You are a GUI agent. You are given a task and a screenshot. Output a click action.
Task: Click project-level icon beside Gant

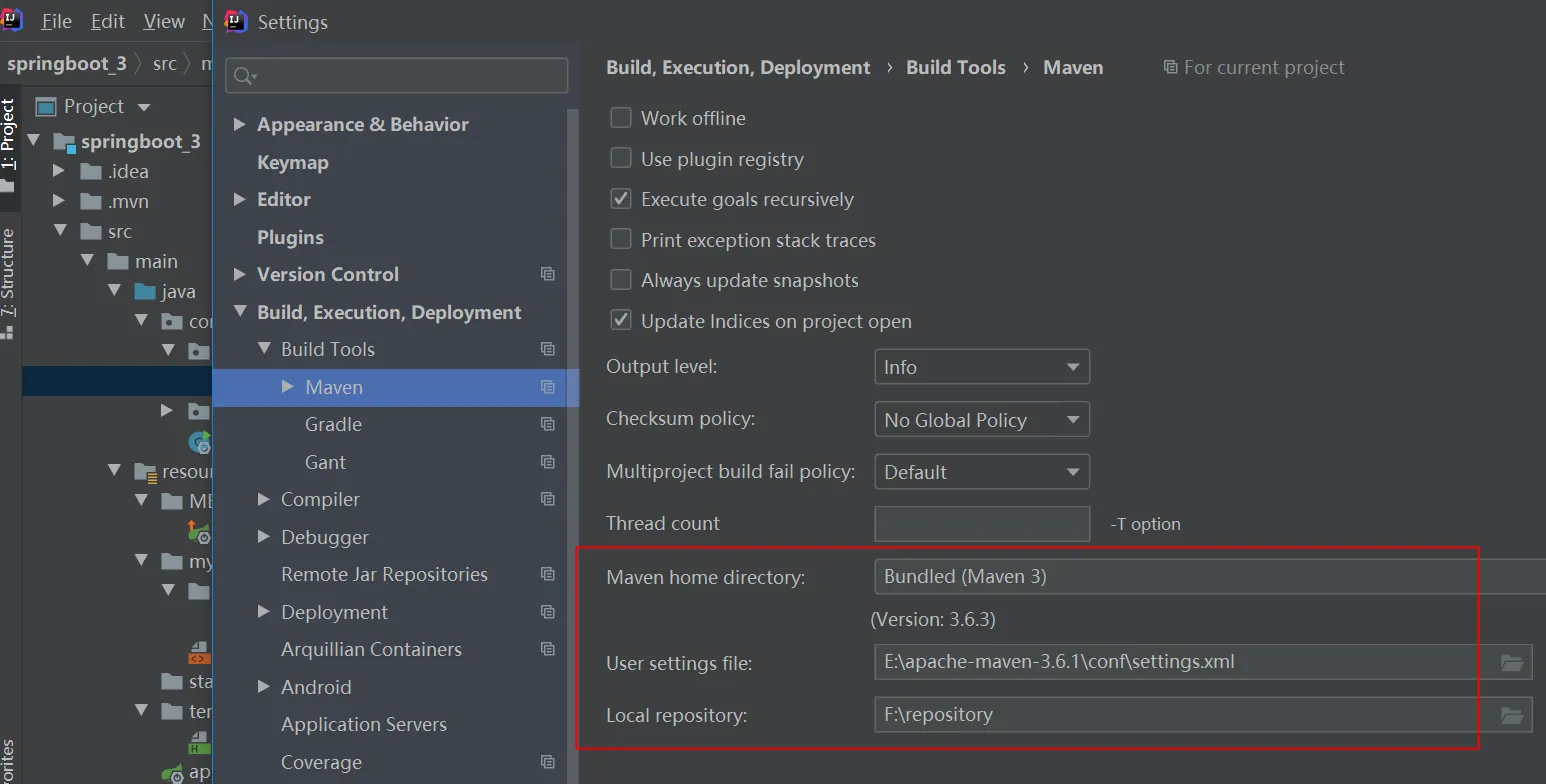(547, 462)
